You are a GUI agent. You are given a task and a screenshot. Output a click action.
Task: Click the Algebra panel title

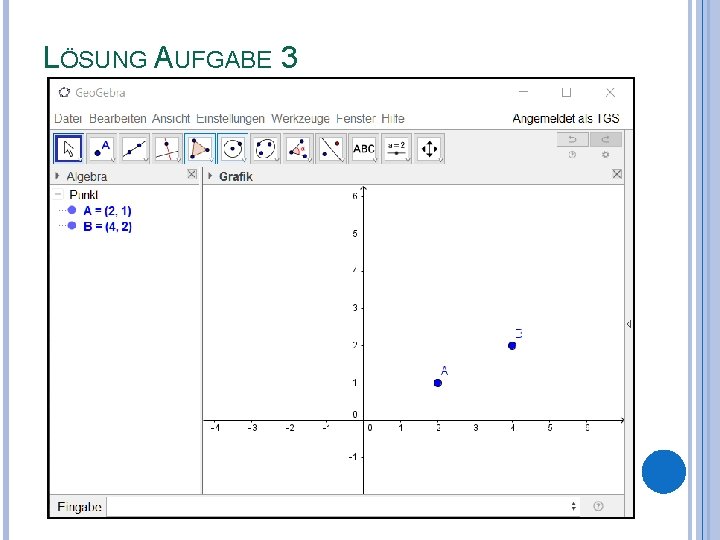[x=87, y=176]
